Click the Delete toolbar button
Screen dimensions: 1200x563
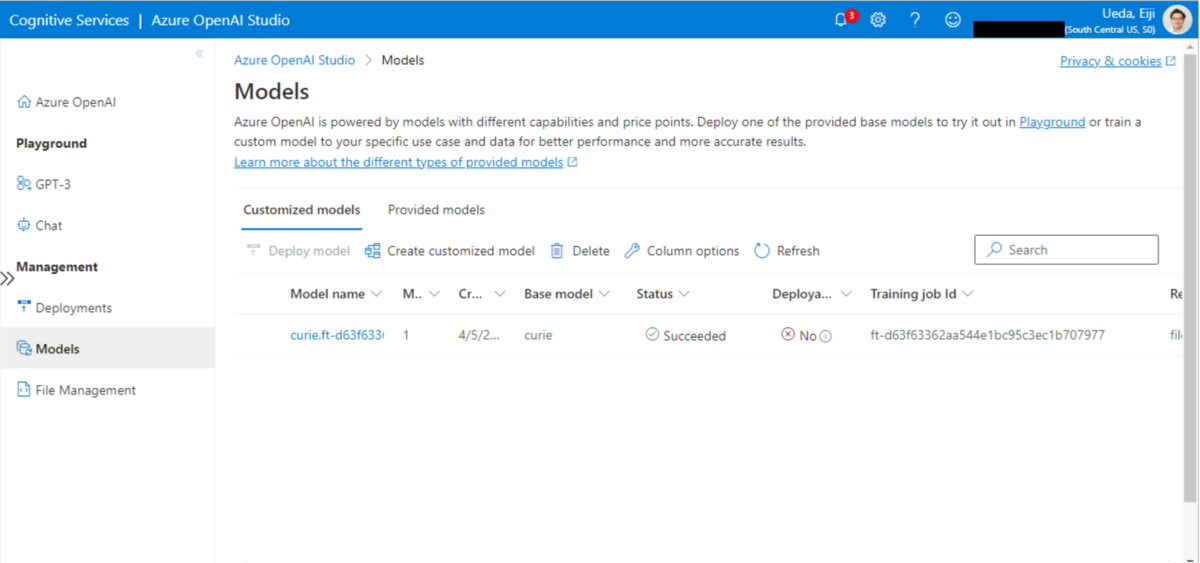click(x=579, y=251)
